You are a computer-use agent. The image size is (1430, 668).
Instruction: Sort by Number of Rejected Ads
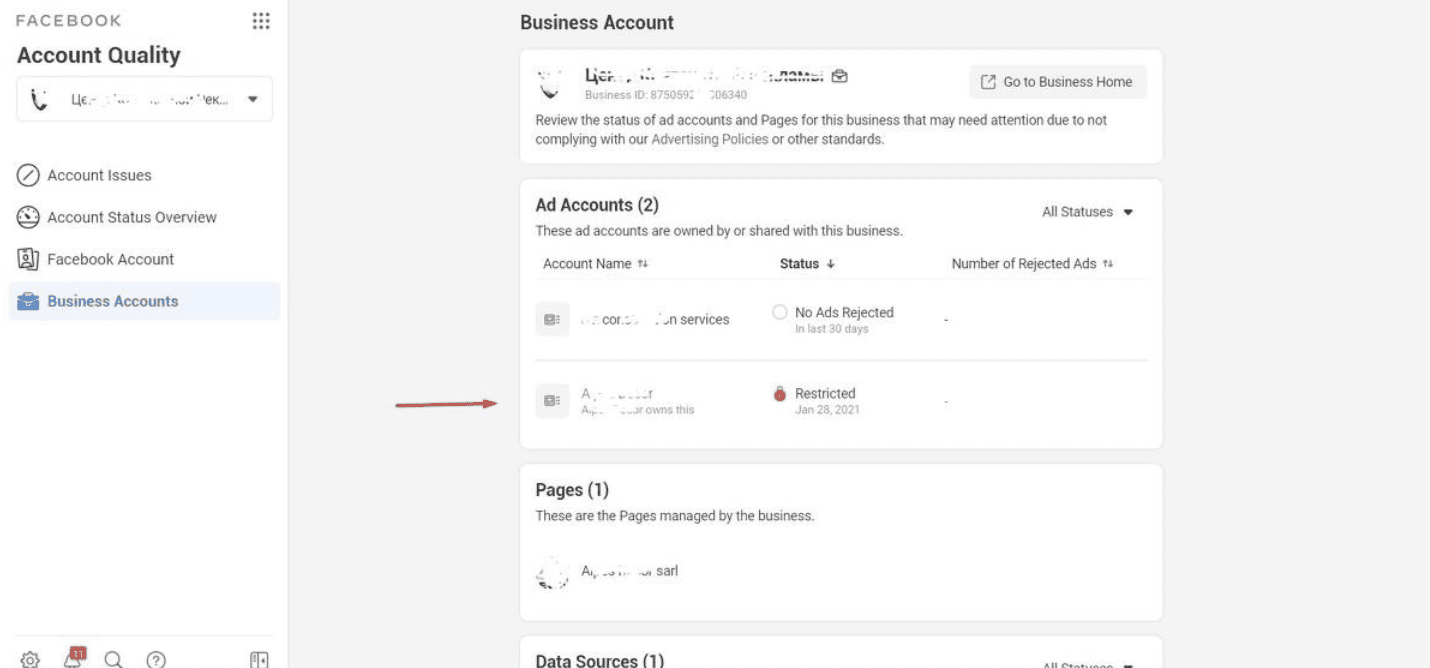[x=1032, y=264]
